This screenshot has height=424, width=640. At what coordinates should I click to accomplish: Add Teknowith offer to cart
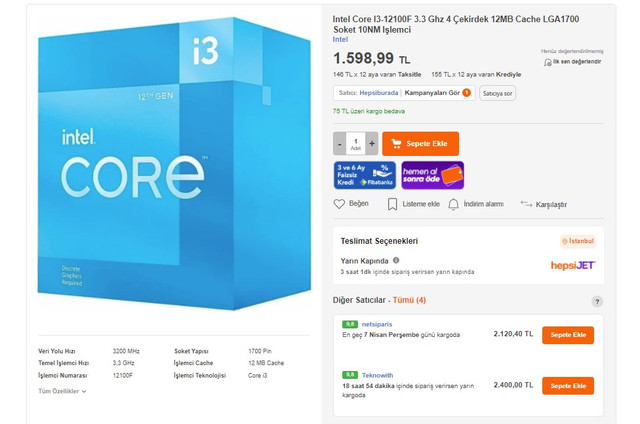point(567,385)
